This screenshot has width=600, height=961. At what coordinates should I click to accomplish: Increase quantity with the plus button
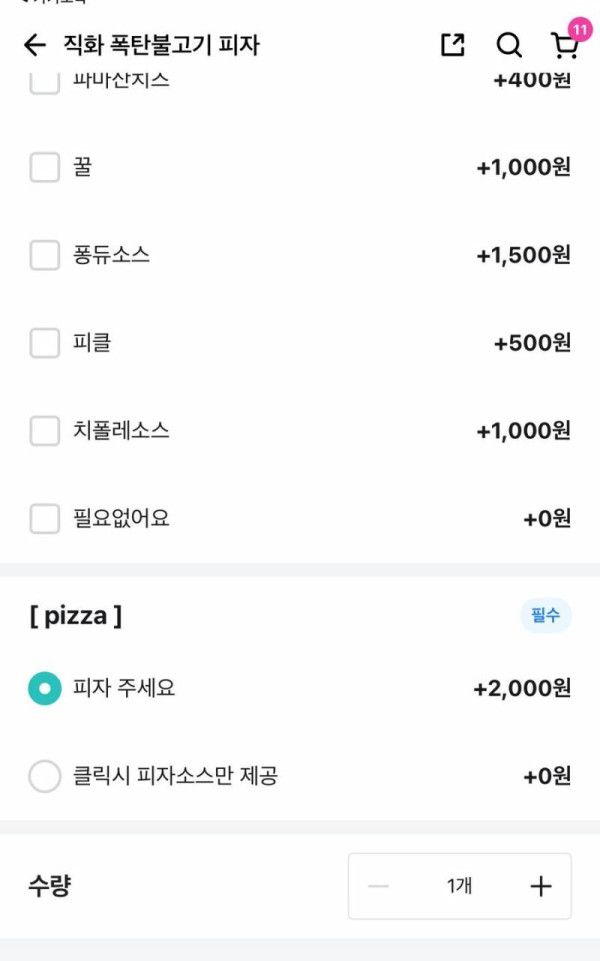(x=541, y=885)
